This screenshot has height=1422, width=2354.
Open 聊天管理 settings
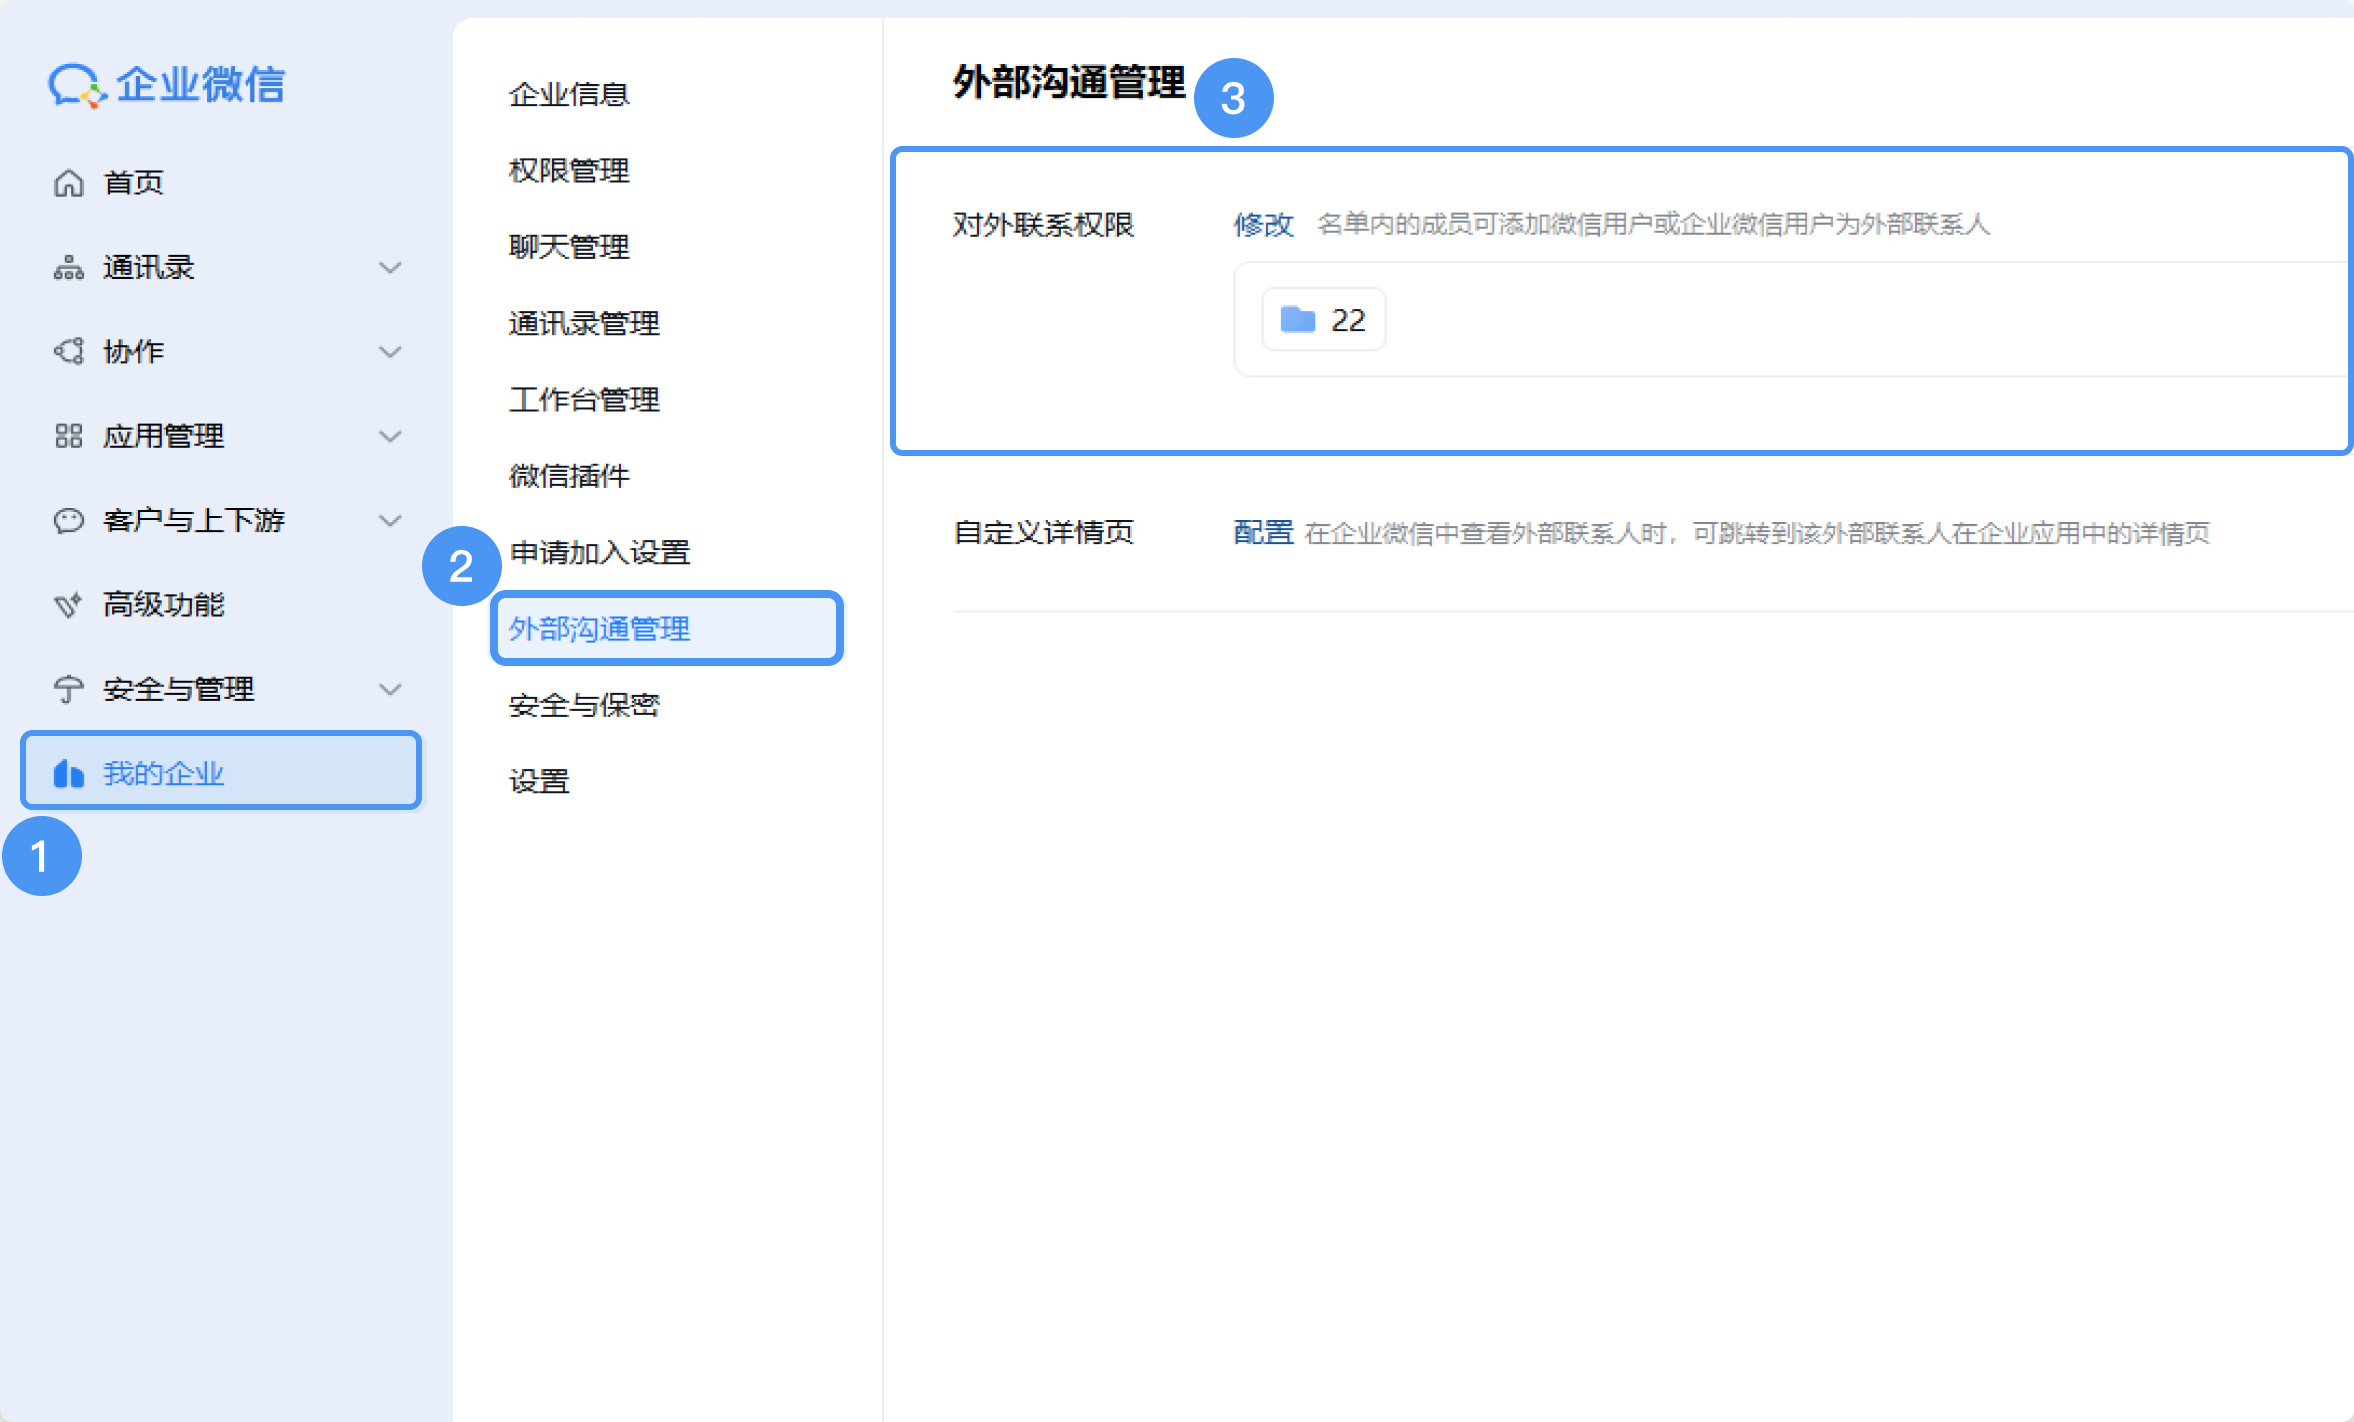coord(569,247)
